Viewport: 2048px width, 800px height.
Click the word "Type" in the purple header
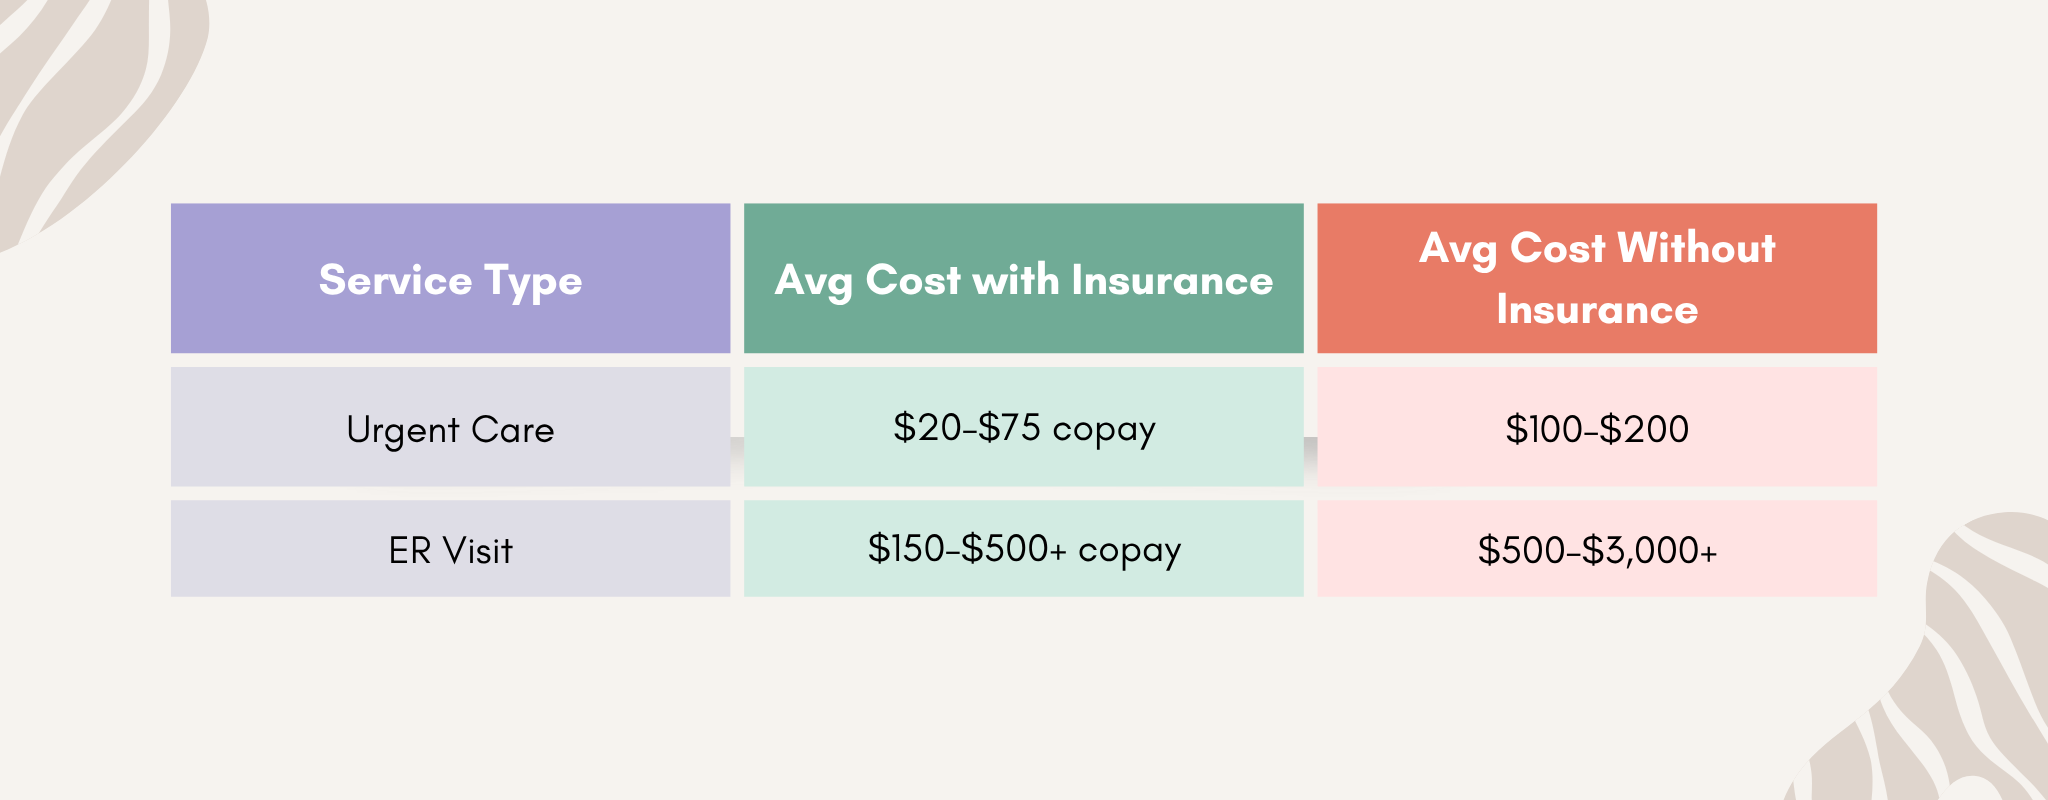point(533,282)
